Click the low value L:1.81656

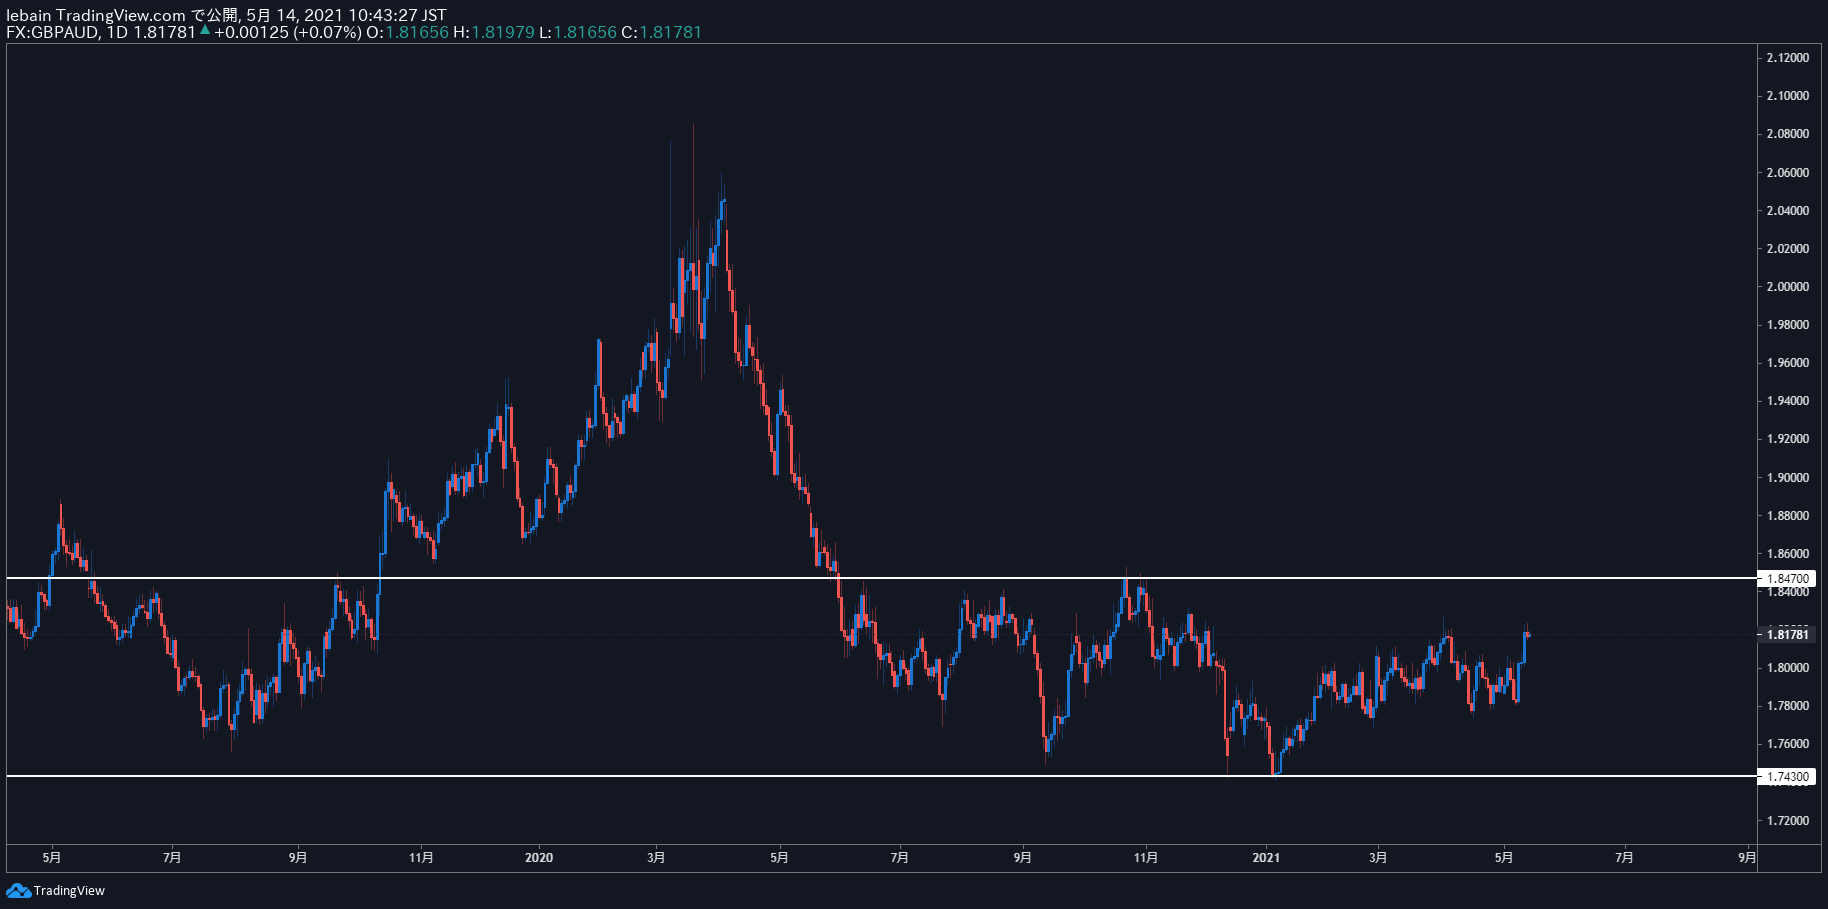578,32
